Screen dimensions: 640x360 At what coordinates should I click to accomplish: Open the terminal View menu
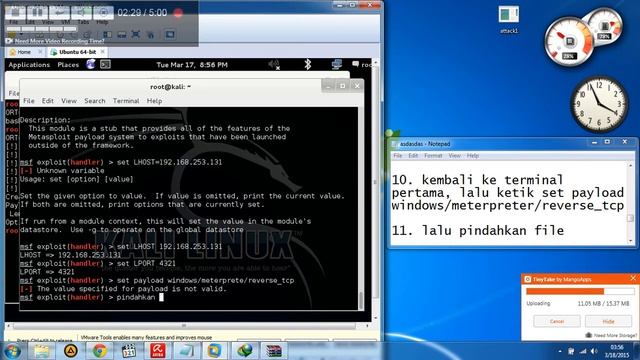[x=69, y=101]
